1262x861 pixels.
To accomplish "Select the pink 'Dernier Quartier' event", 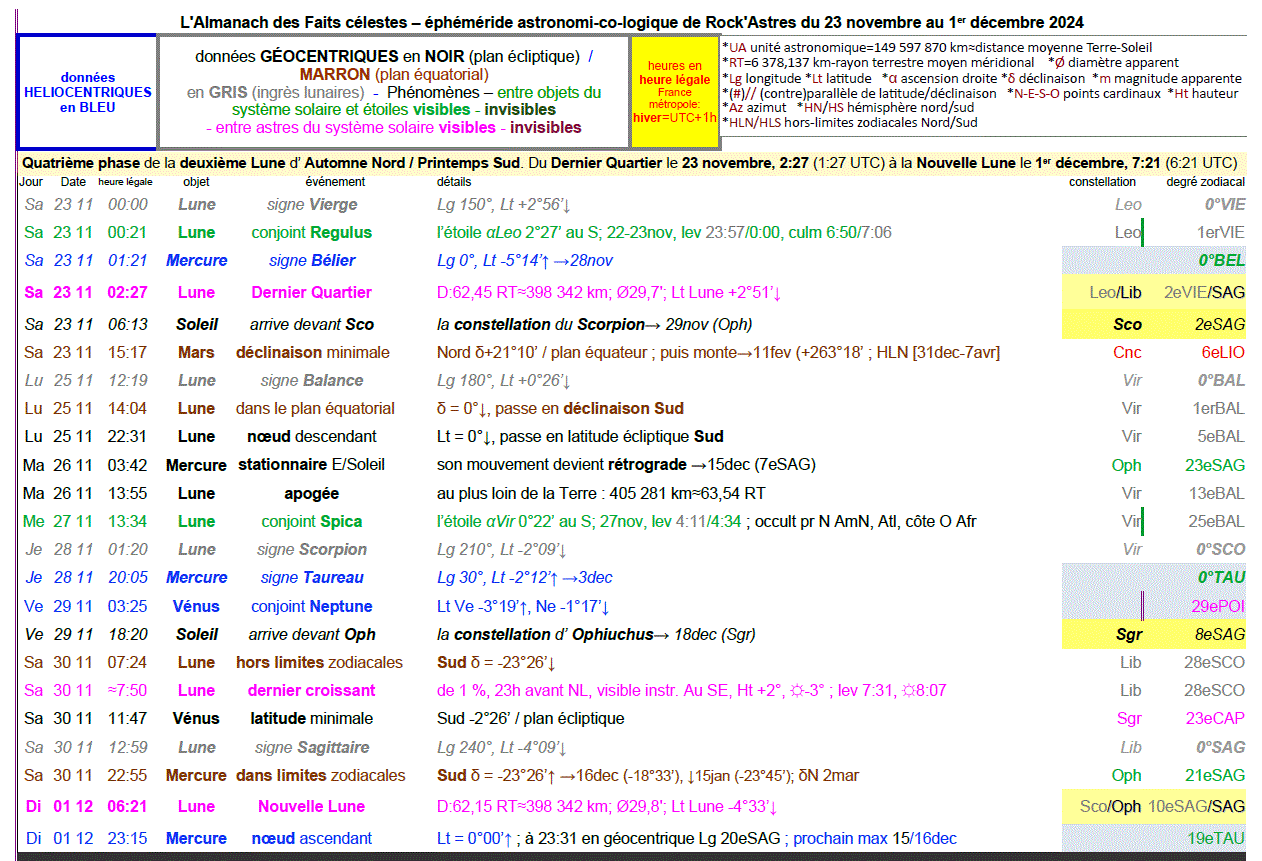I will tap(311, 293).
